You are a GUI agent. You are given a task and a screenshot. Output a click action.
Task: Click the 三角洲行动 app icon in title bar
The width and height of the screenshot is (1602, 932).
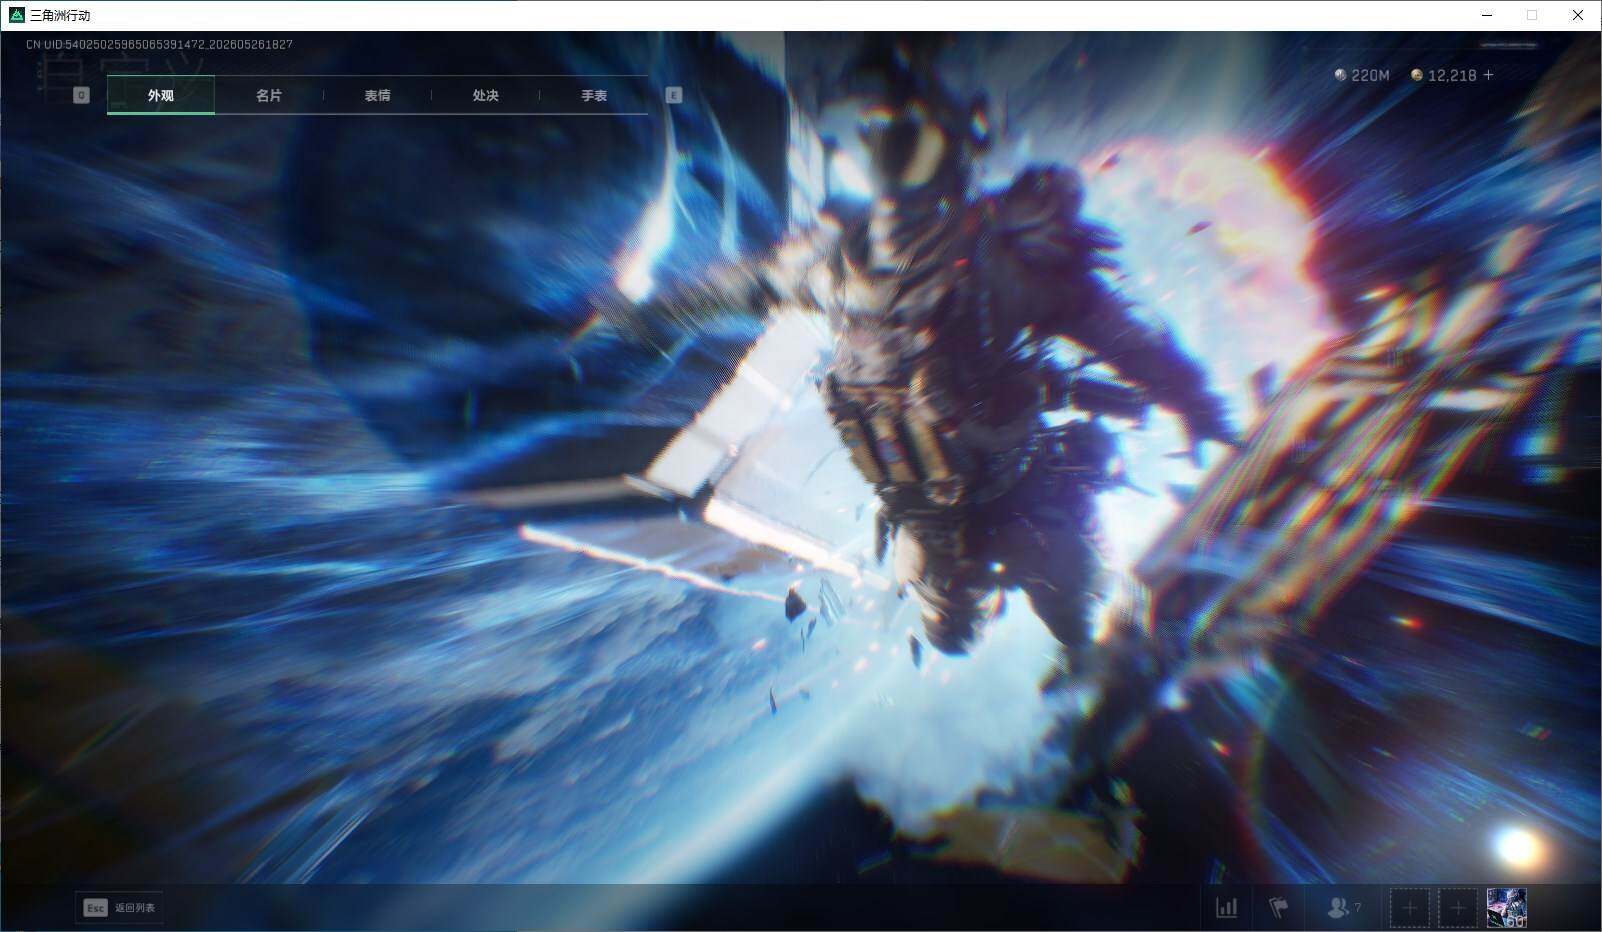coord(16,15)
